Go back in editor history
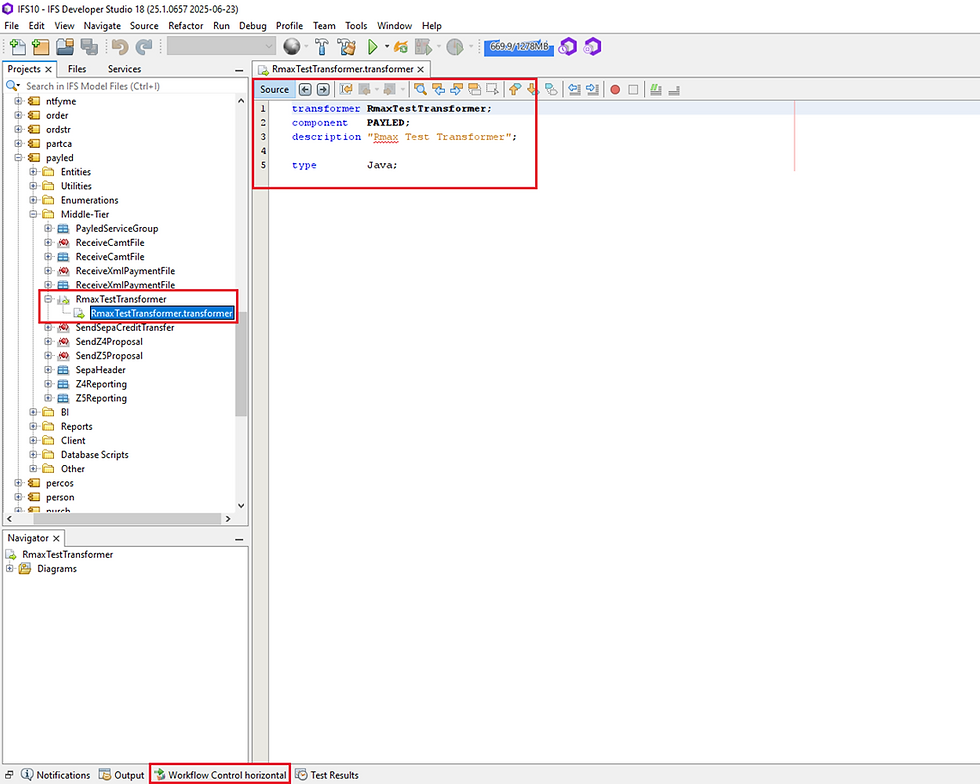 pos(305,89)
